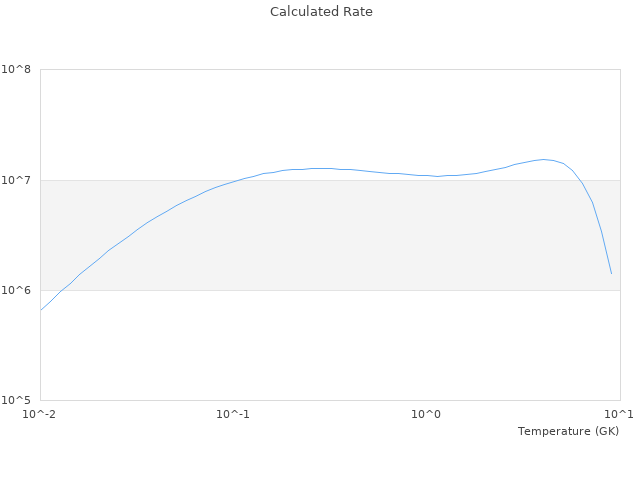
Task: Click white plot area below the gray band
Action: tap(330, 350)
